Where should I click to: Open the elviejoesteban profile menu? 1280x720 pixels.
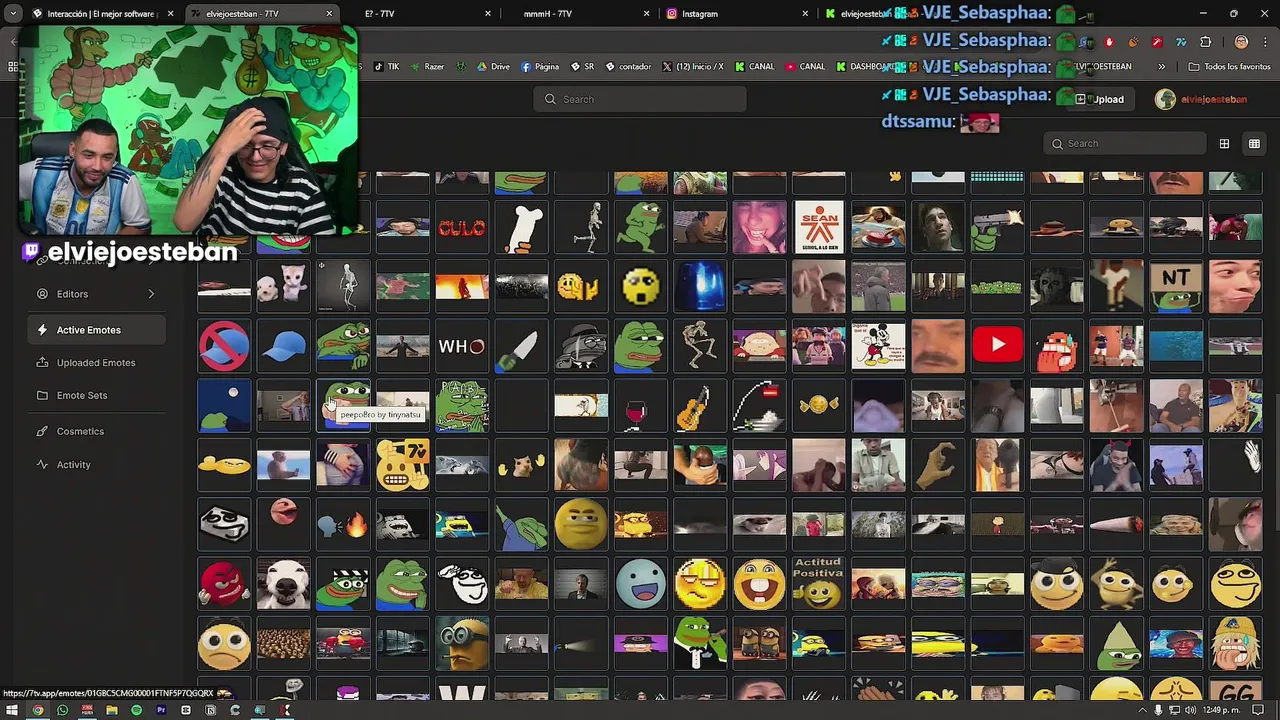point(1201,99)
